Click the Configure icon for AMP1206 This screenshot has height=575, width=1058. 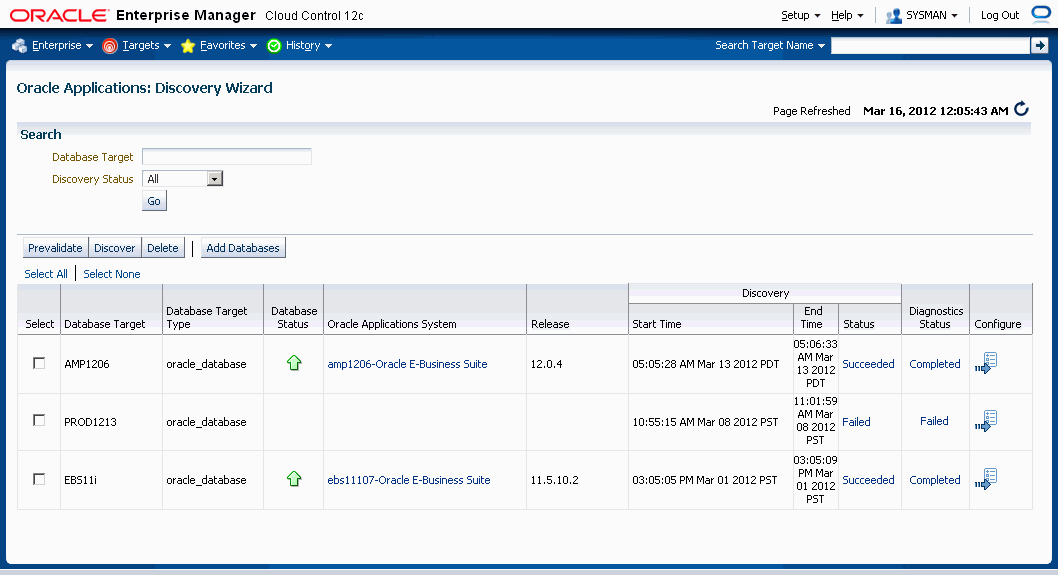pos(986,364)
